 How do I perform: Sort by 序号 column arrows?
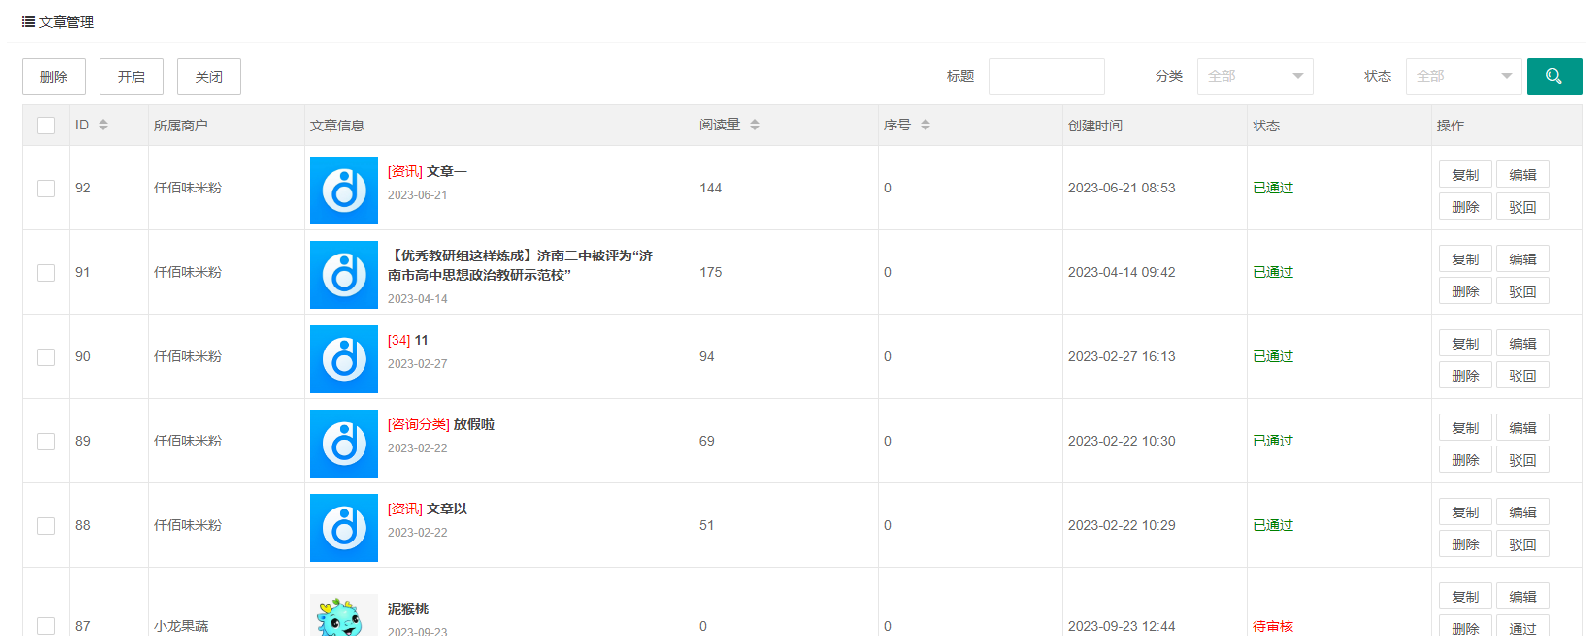click(925, 125)
